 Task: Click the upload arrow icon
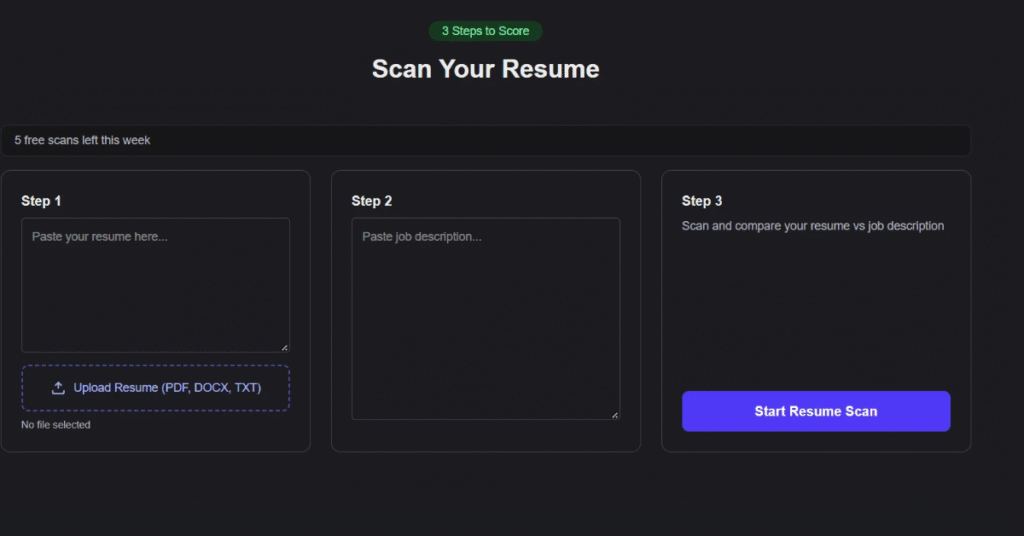[x=58, y=388]
